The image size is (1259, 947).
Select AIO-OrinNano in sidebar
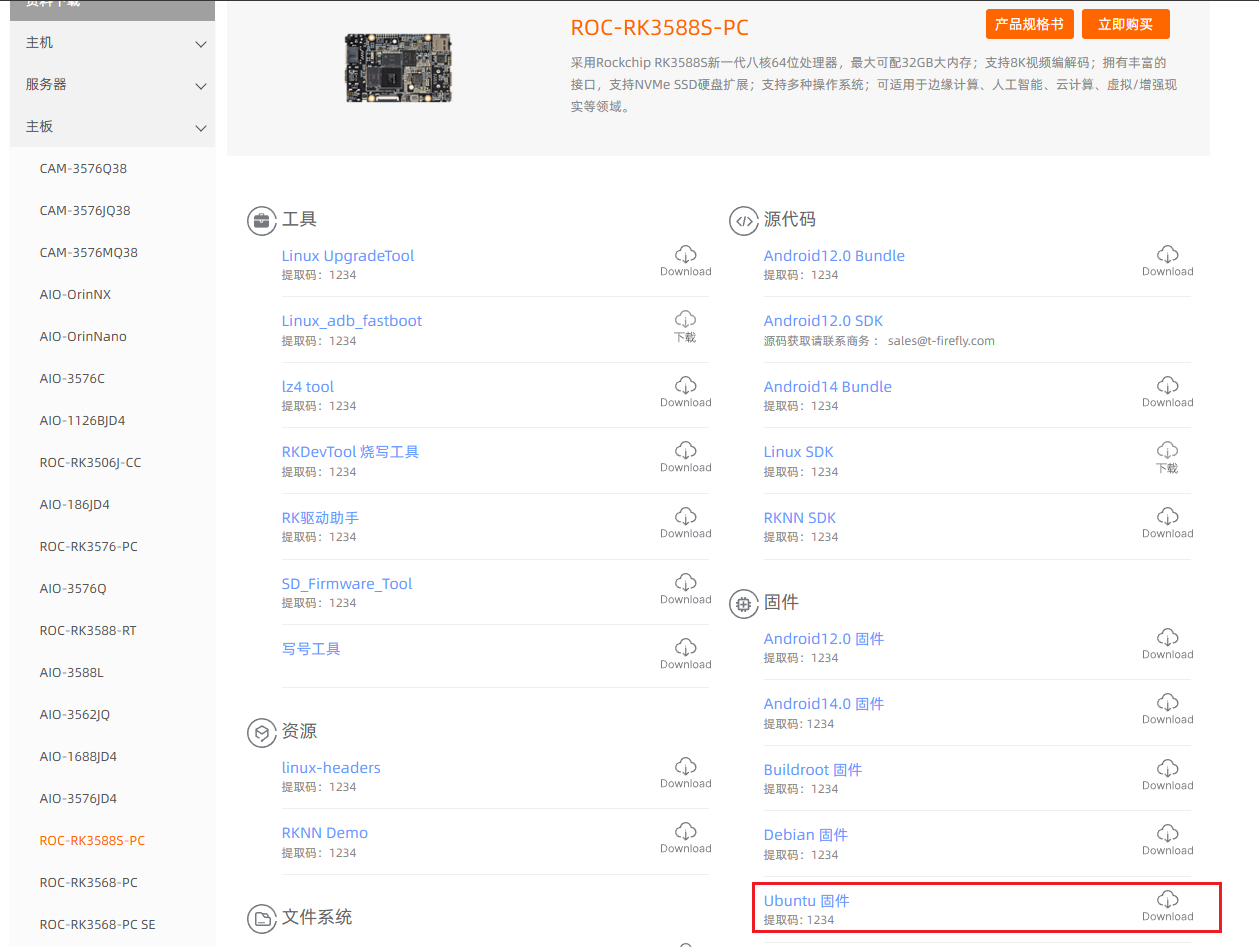click(83, 337)
